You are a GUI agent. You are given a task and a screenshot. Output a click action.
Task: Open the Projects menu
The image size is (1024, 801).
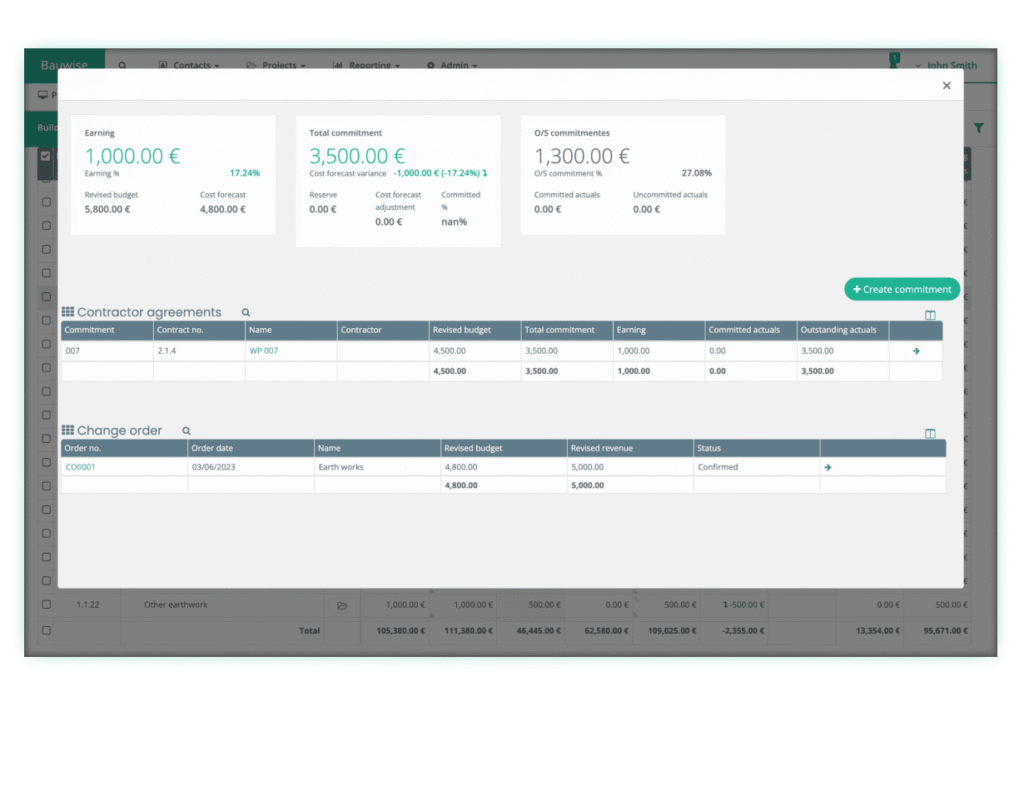[276, 65]
